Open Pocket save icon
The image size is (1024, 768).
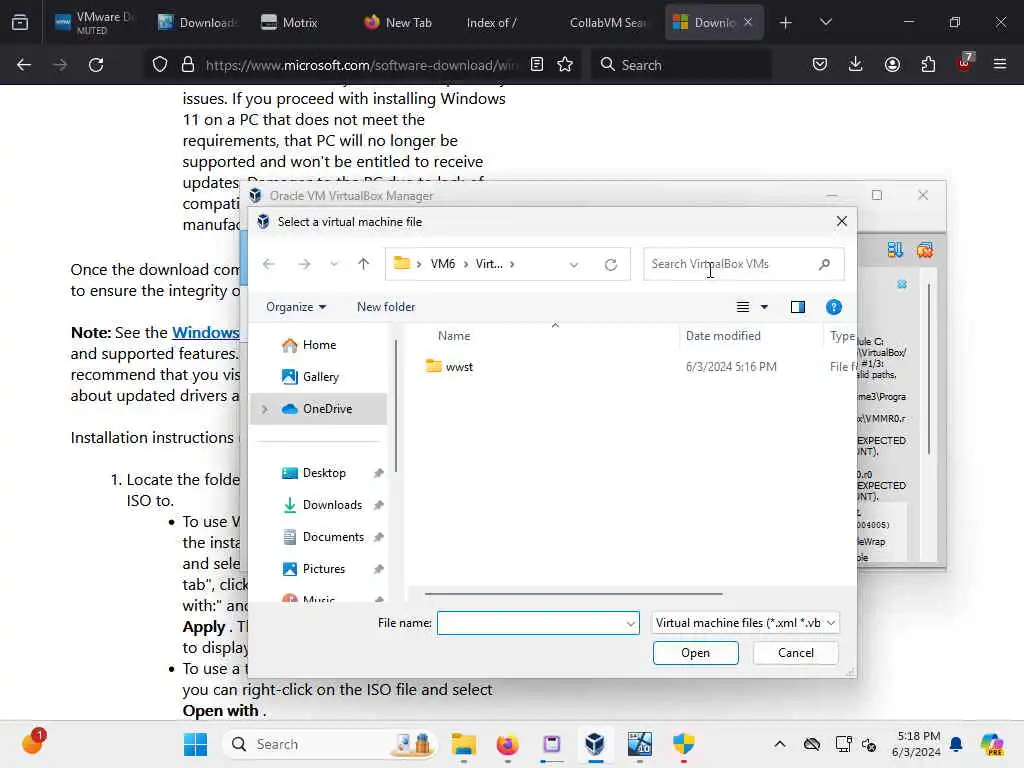tap(820, 64)
